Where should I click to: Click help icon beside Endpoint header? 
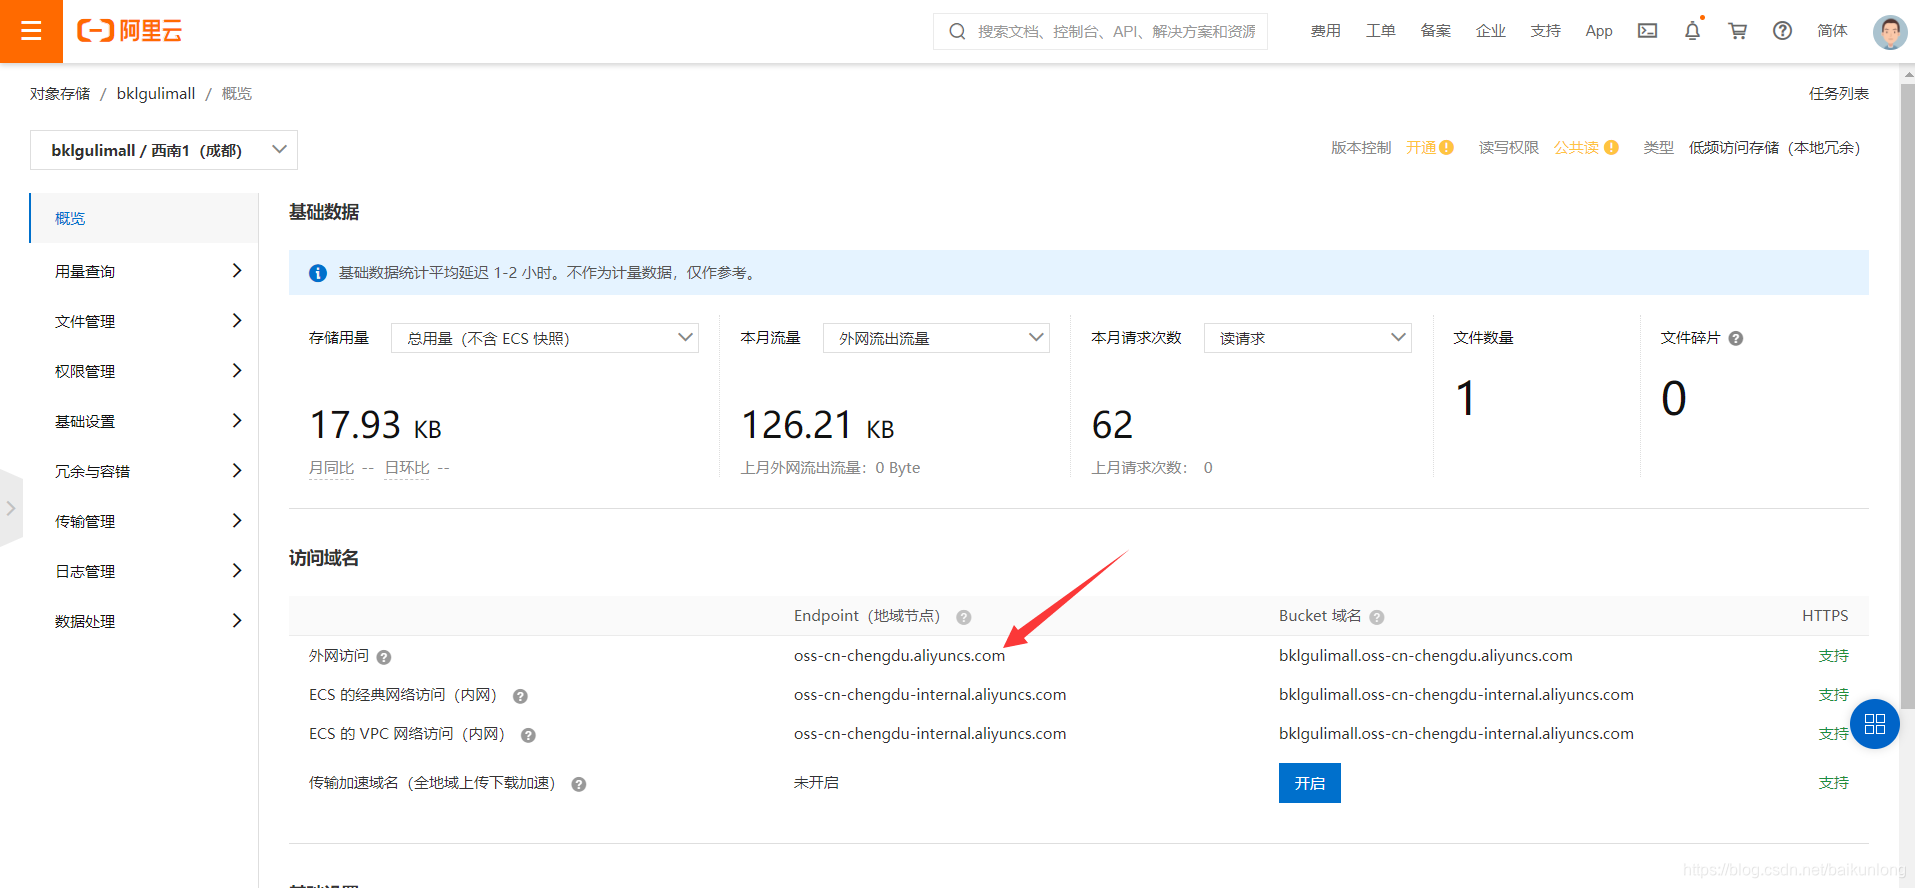963,617
